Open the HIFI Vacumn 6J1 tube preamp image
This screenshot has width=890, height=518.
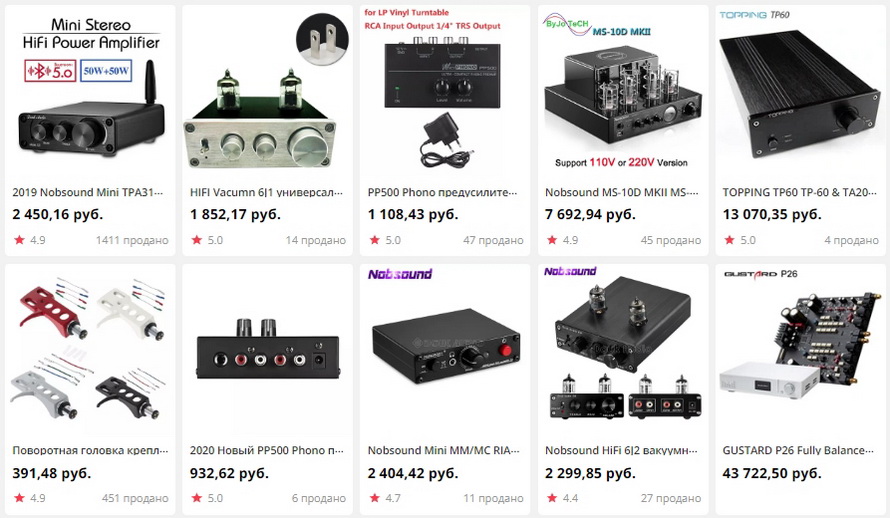[267, 91]
